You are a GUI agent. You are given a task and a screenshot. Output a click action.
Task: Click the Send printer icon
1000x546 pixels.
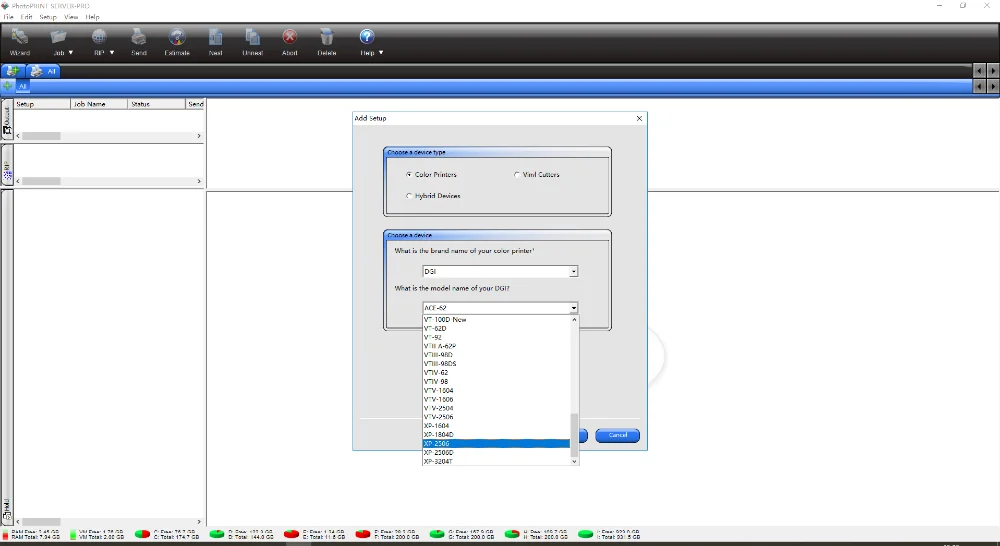(138, 37)
